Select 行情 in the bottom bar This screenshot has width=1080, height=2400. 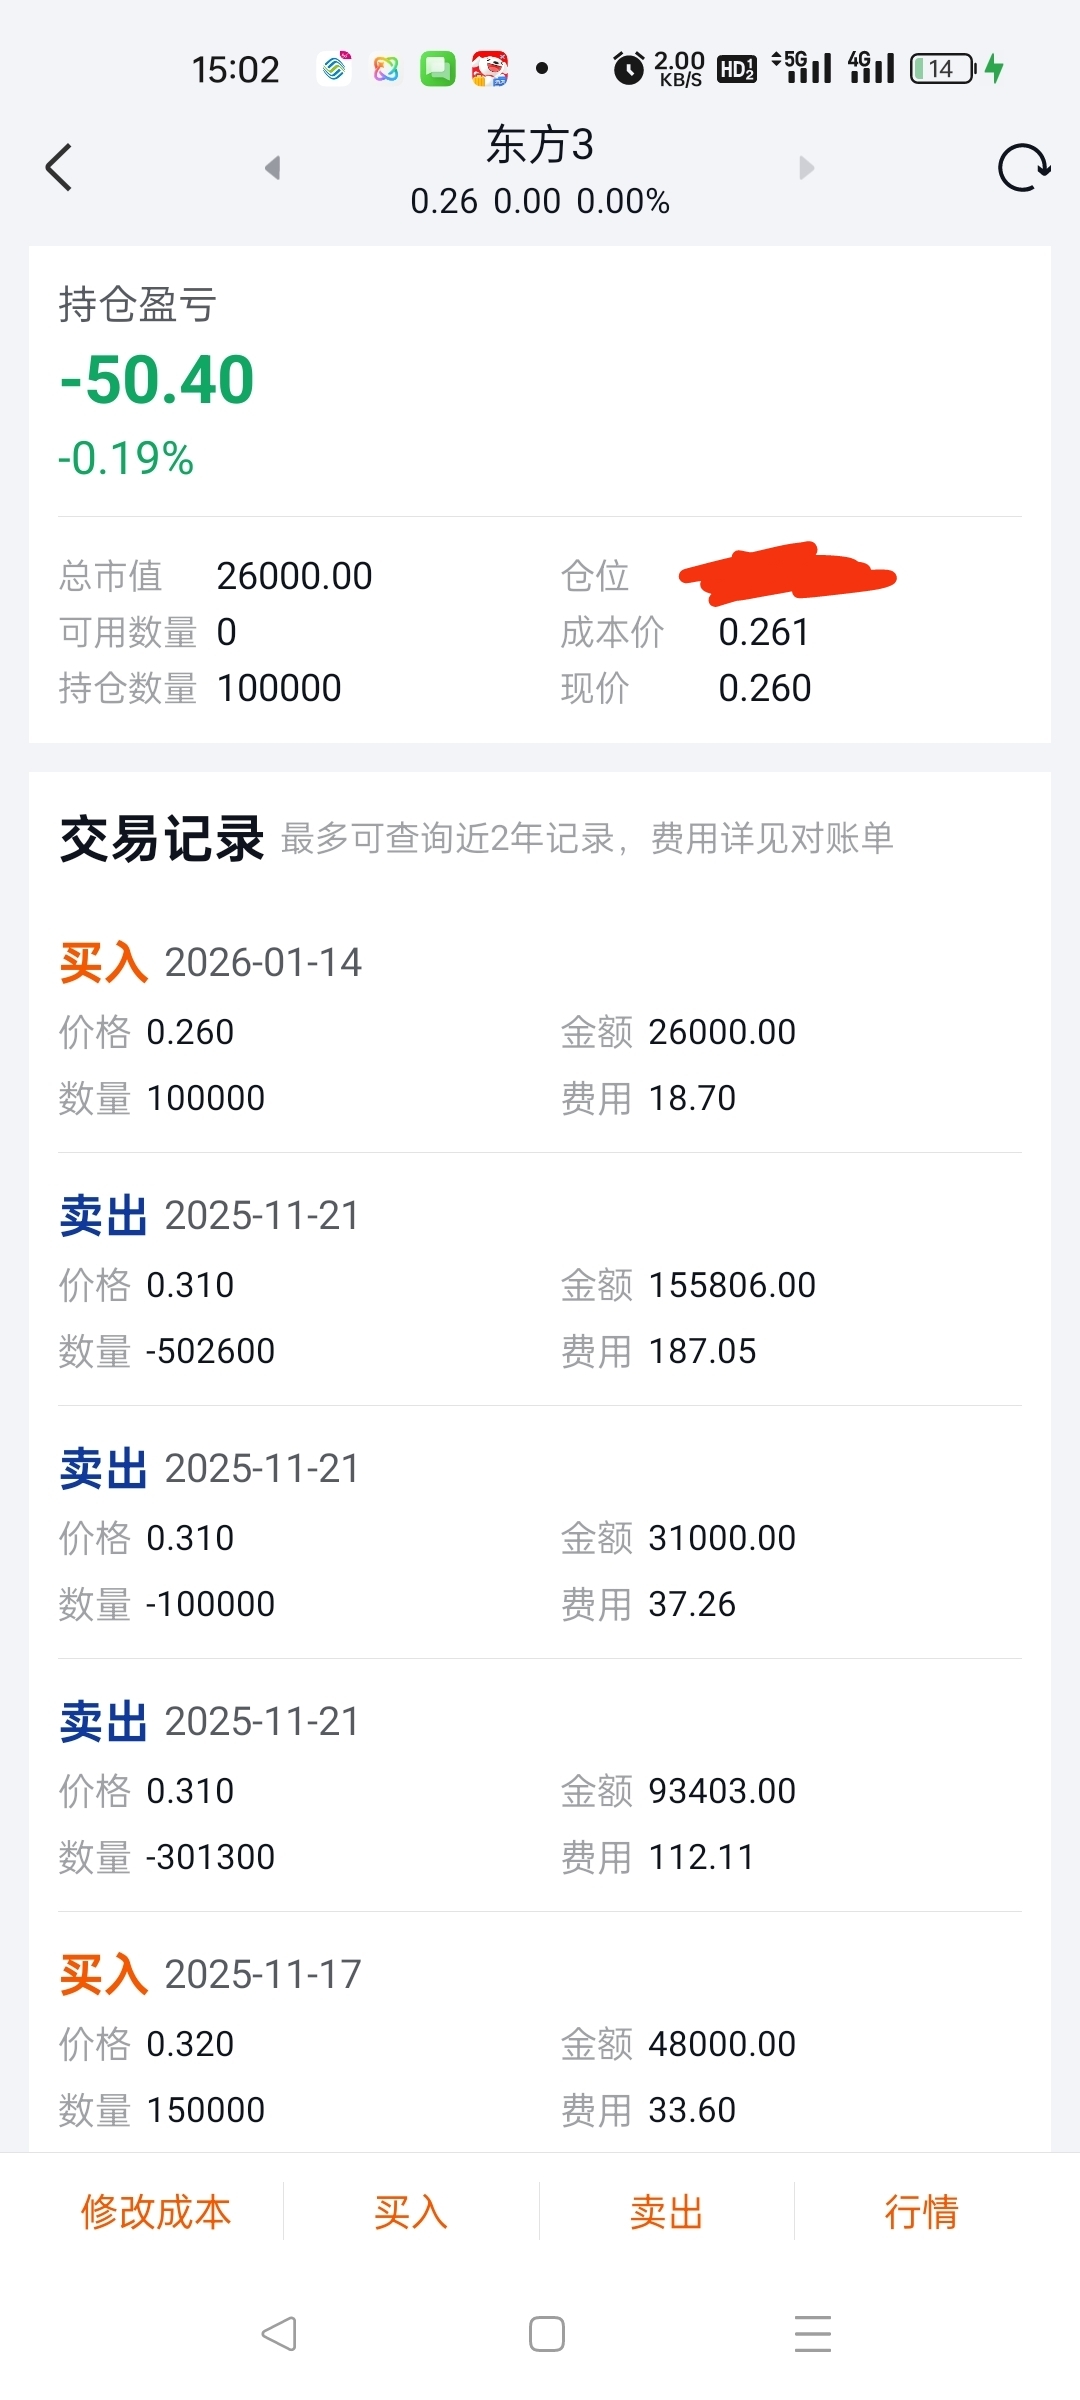click(921, 2211)
